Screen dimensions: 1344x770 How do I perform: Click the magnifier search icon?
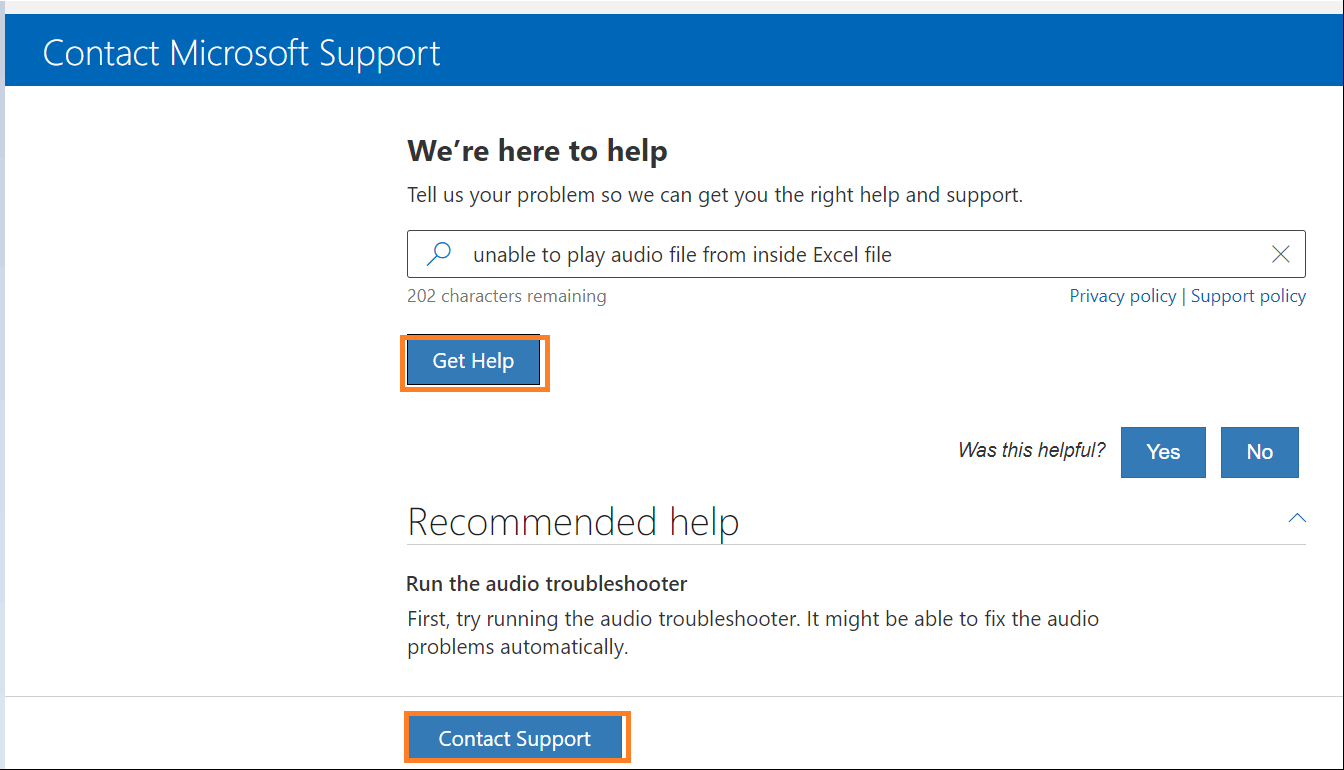(x=438, y=254)
